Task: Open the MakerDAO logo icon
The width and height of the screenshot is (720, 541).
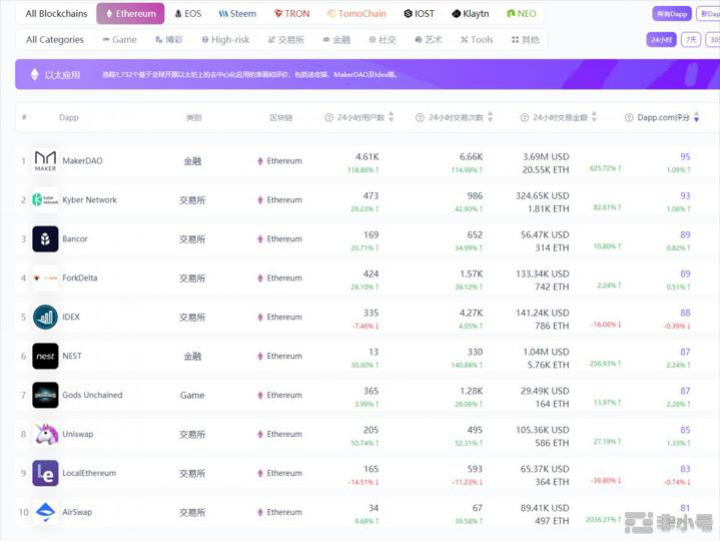Action: (x=45, y=161)
